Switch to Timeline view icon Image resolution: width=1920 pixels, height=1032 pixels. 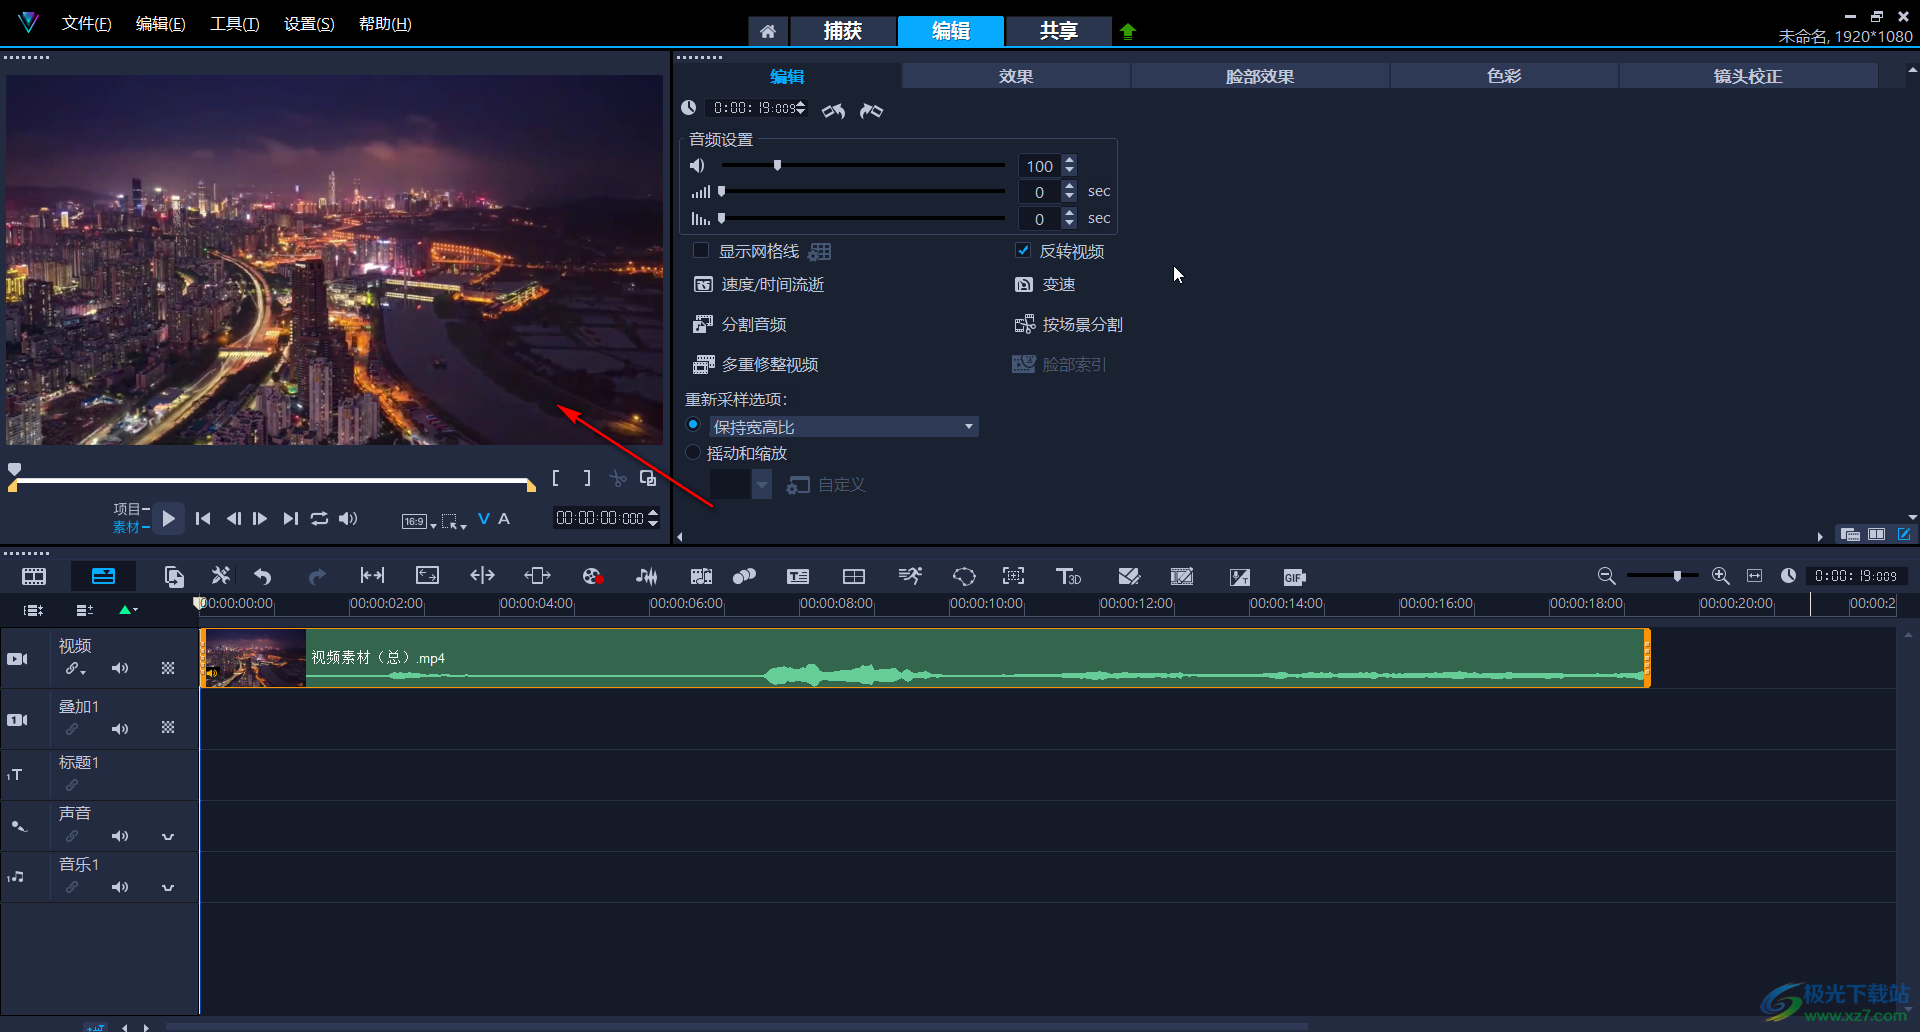pos(103,576)
